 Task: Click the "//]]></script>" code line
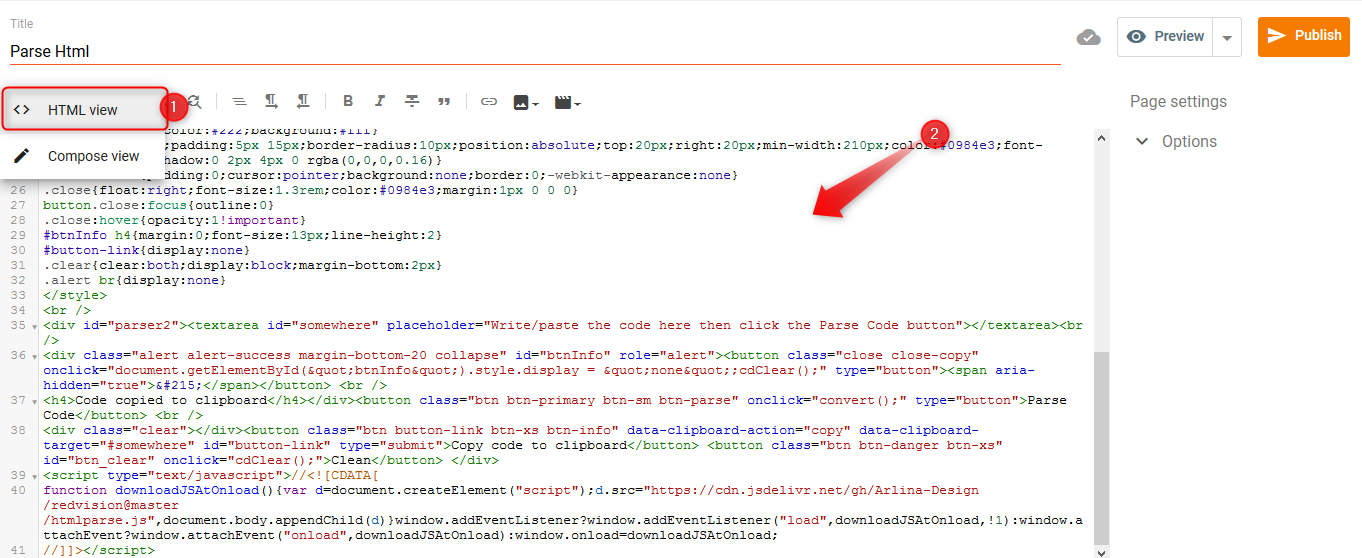point(99,550)
